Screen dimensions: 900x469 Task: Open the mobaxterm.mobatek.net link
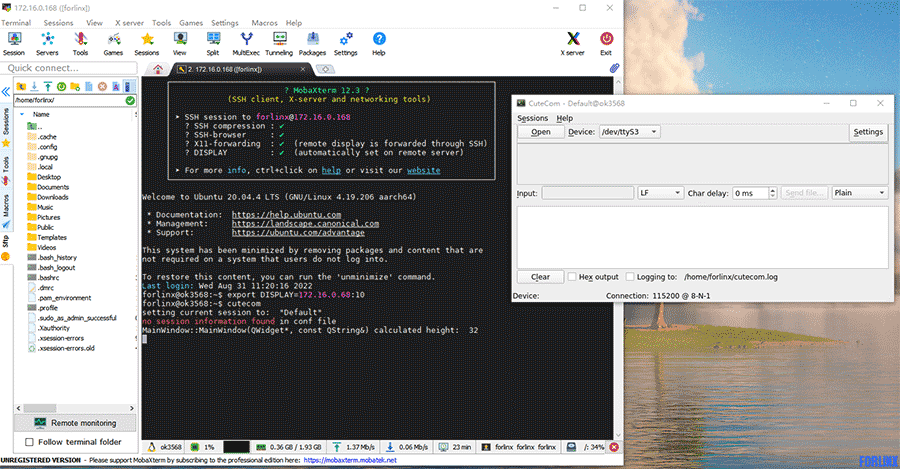pos(350,460)
